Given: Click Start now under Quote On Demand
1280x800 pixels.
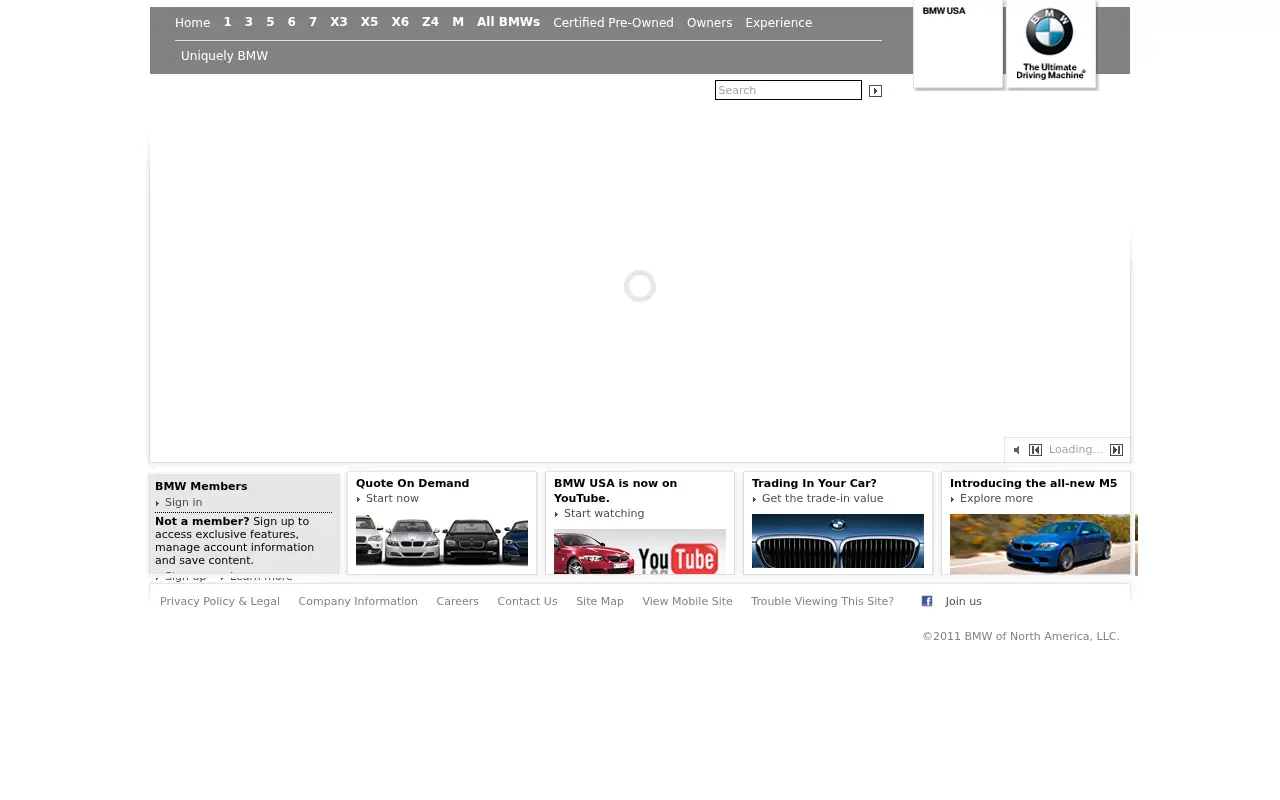Looking at the screenshot, I should pos(392,499).
